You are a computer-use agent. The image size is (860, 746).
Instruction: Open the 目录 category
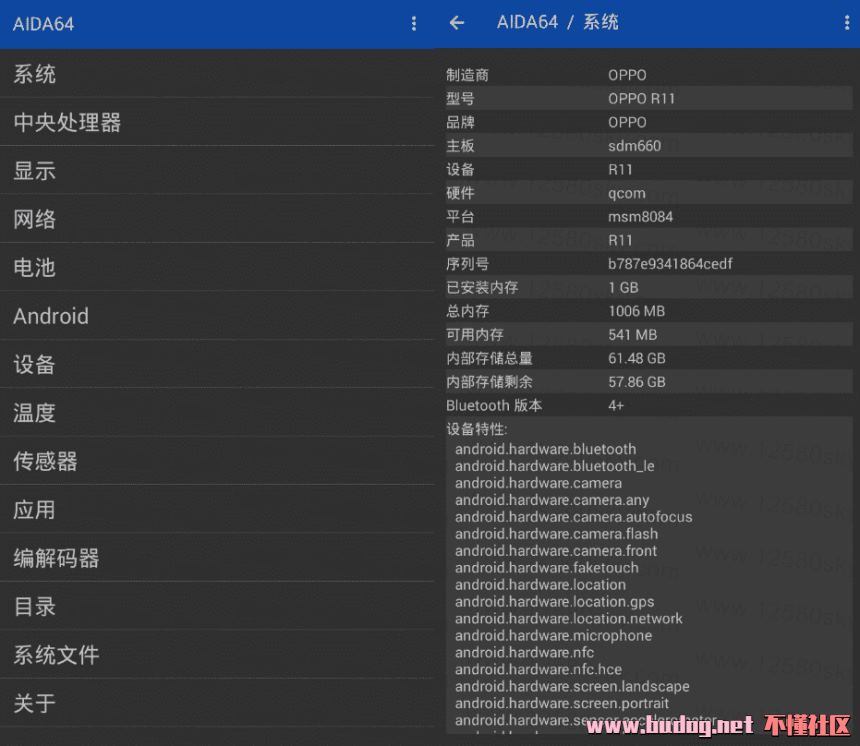(217, 606)
